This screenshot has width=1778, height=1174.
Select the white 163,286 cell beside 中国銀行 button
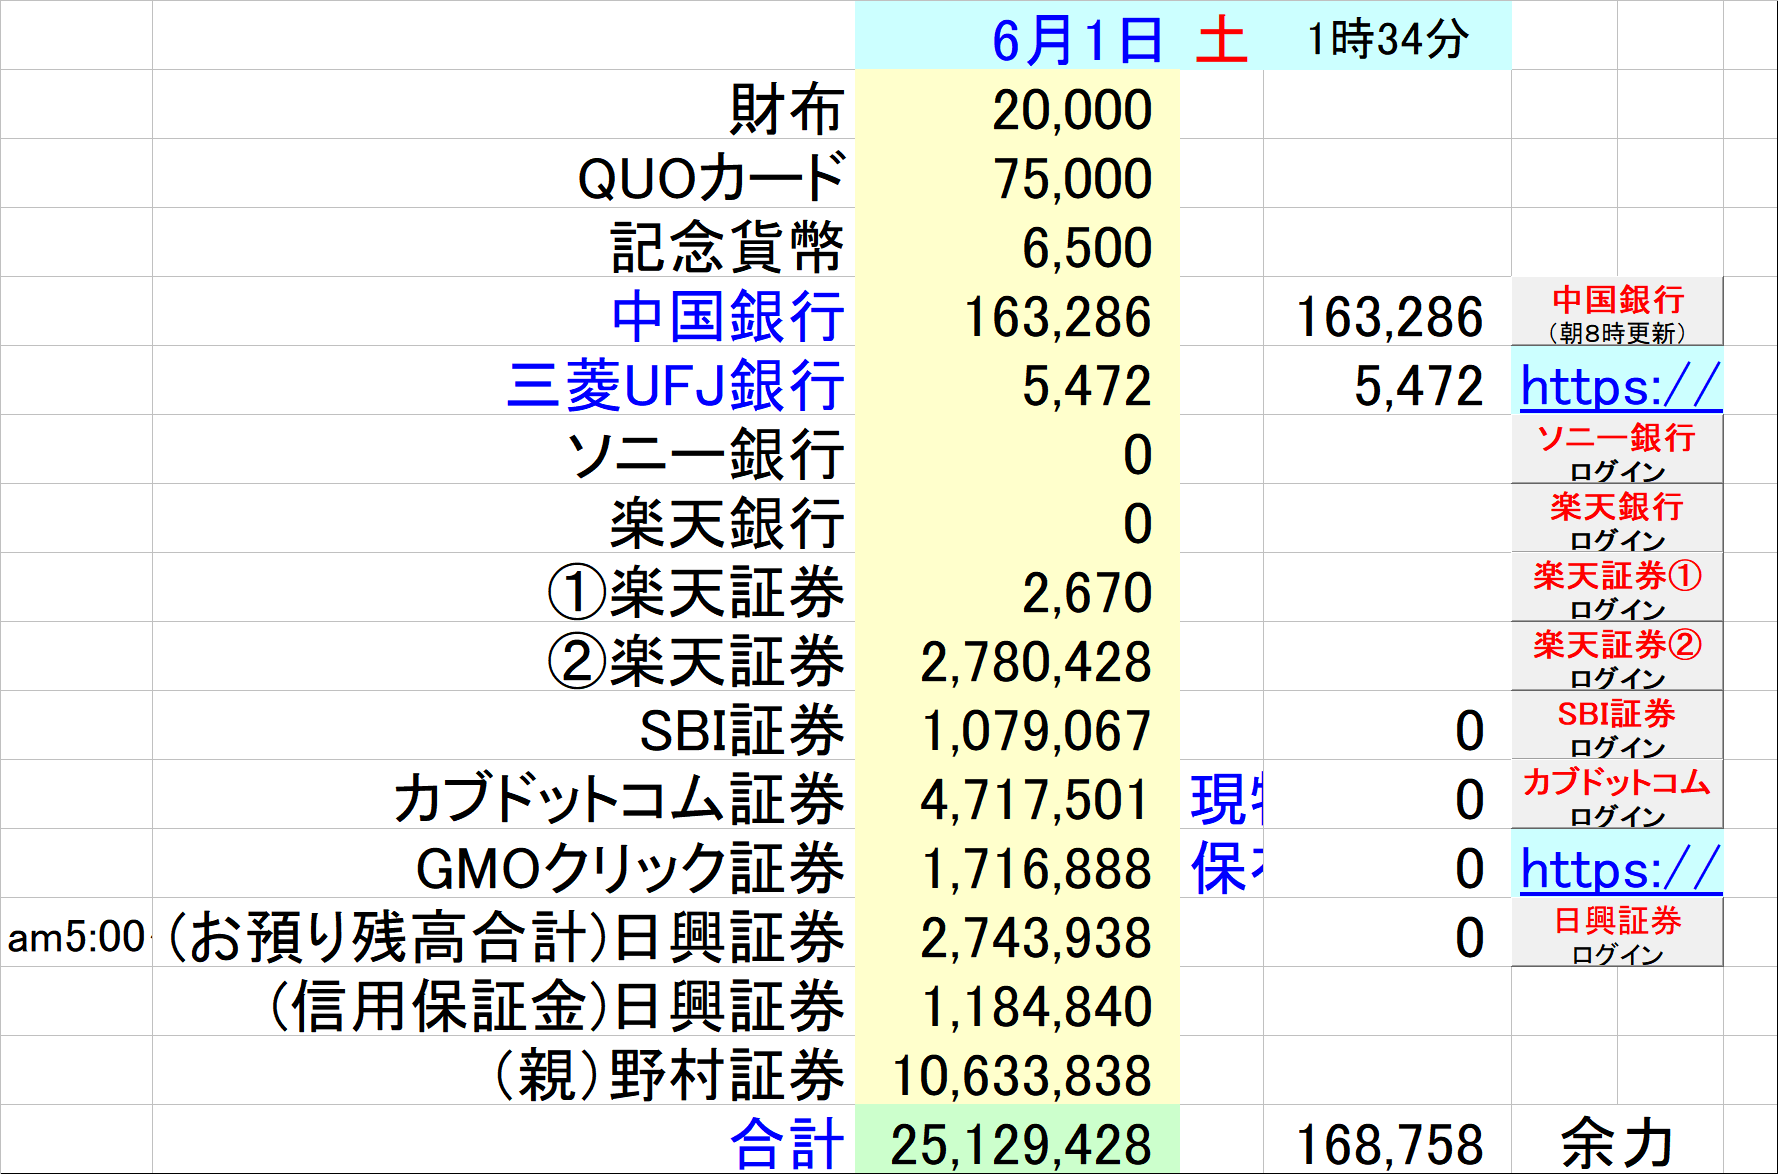(1387, 312)
